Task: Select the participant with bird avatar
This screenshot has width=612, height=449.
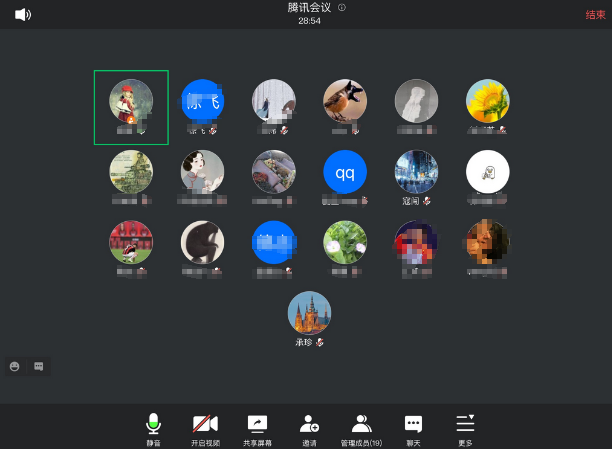Action: pyautogui.click(x=345, y=101)
